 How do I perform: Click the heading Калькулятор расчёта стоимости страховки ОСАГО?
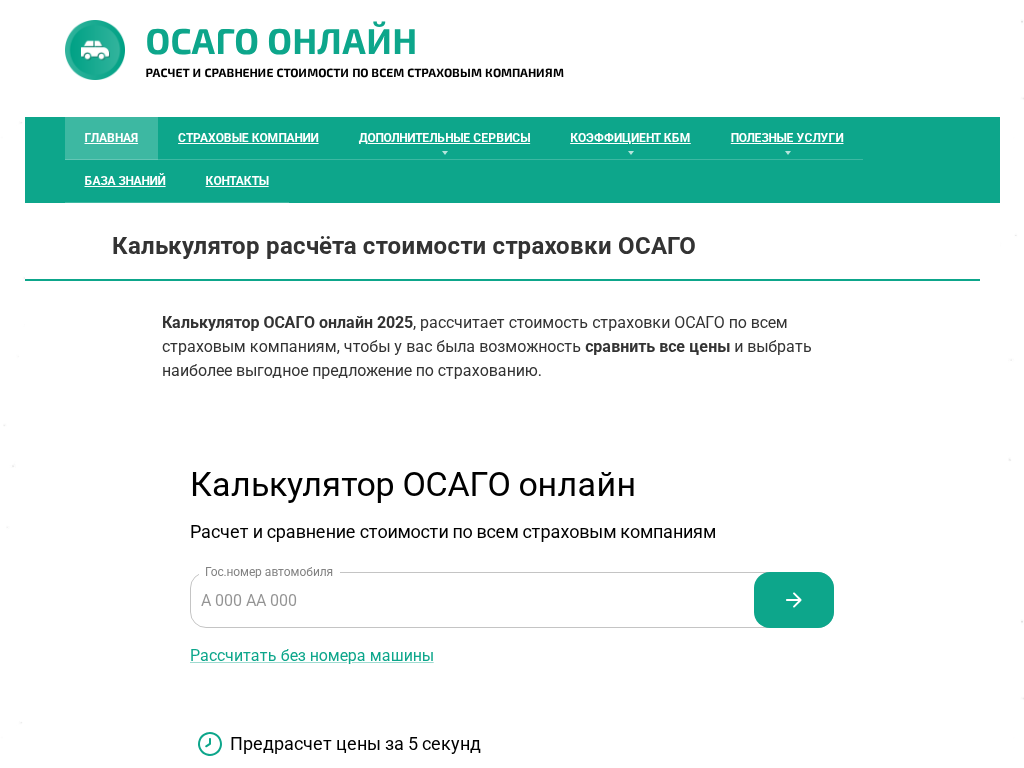pyautogui.click(x=404, y=246)
